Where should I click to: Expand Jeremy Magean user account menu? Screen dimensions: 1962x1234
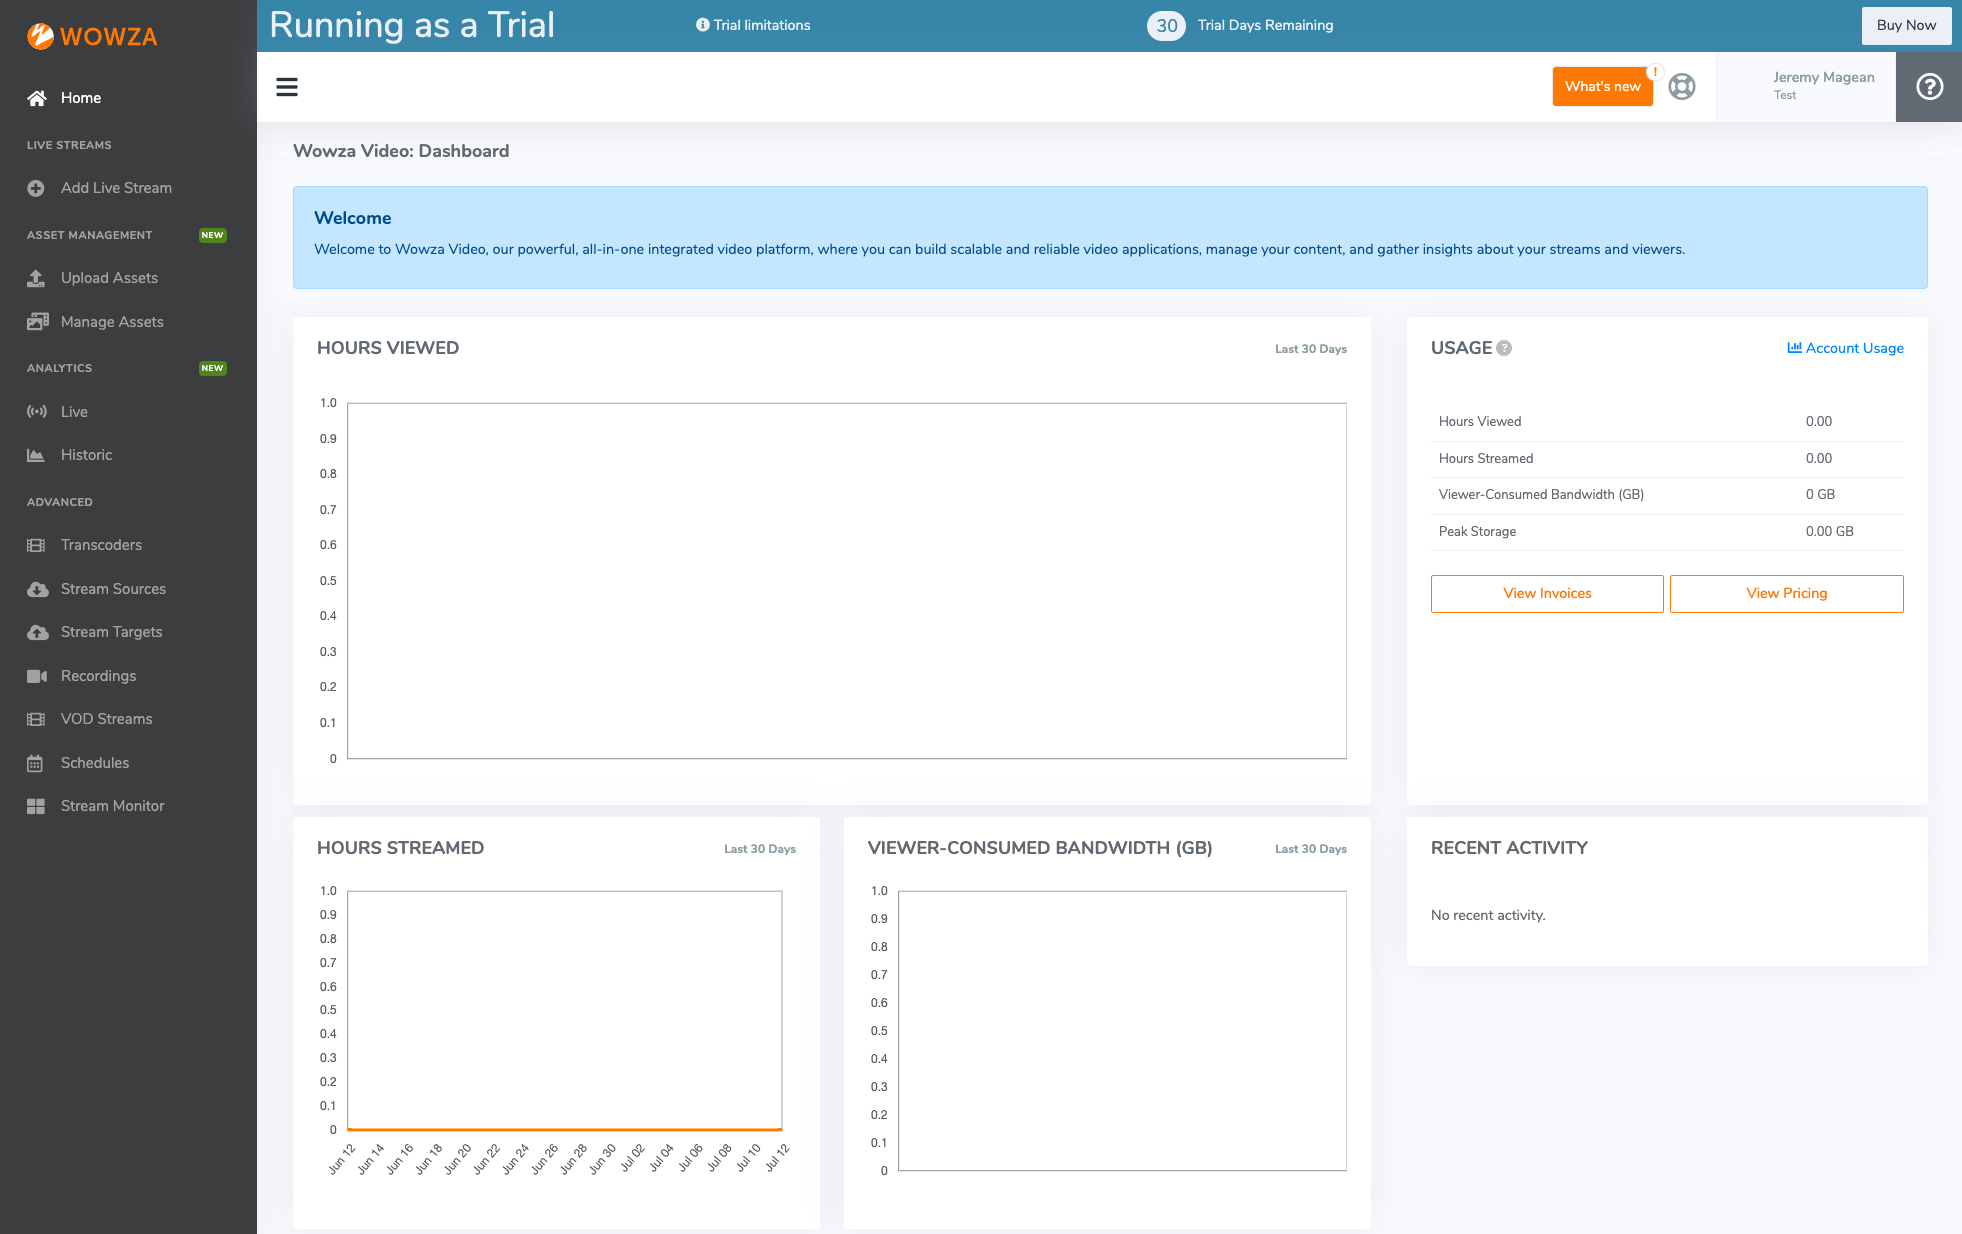coord(1823,85)
